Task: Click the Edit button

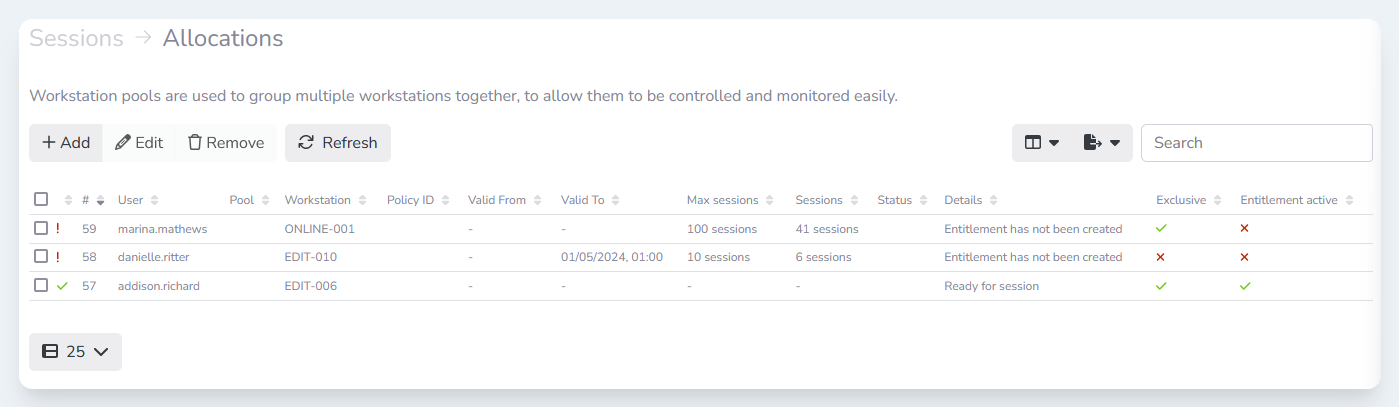Action: [139, 143]
